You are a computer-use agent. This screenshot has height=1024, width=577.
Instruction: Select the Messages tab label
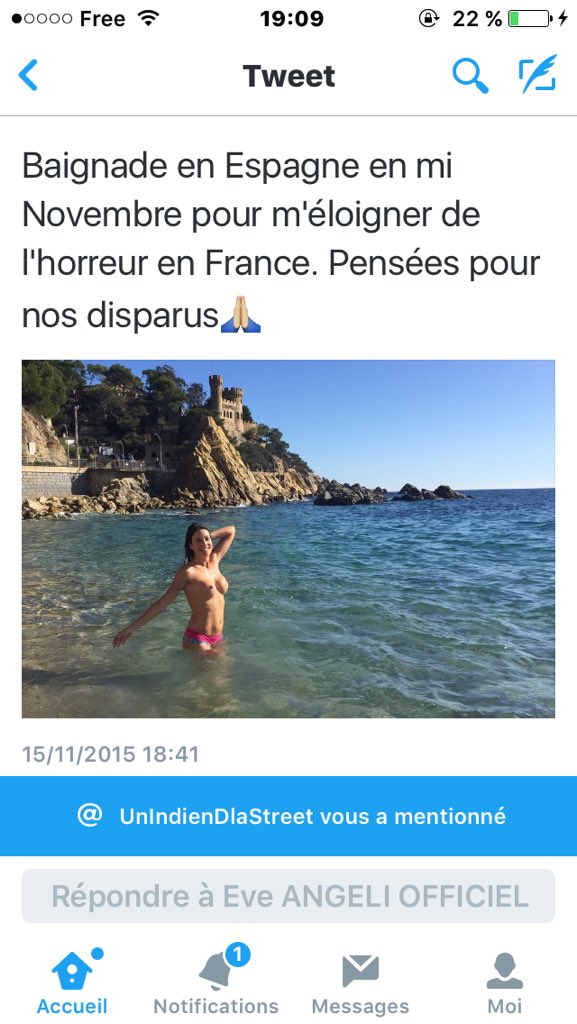pos(360,1006)
